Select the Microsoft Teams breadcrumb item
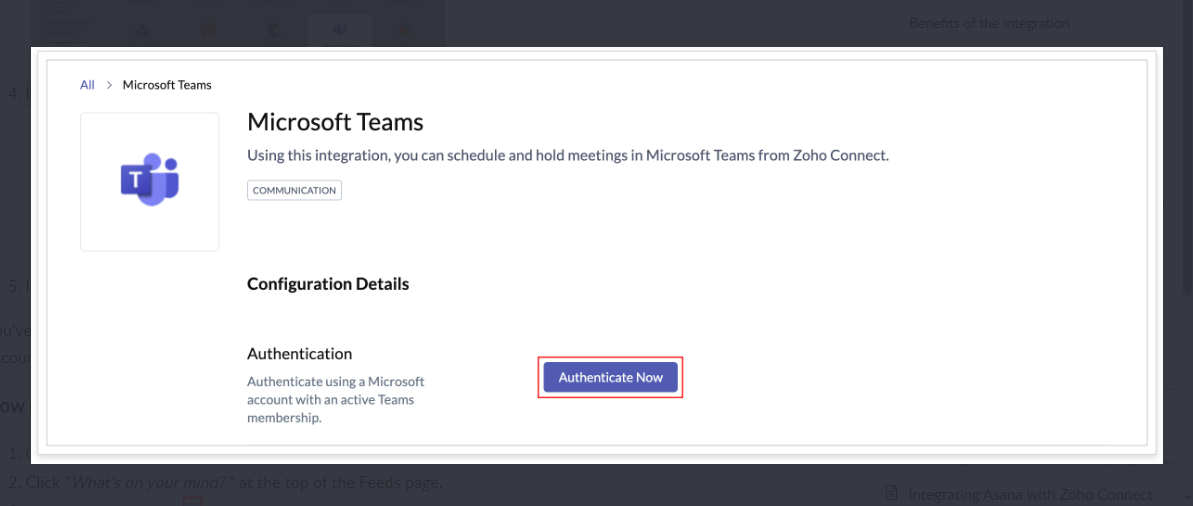 [167, 85]
